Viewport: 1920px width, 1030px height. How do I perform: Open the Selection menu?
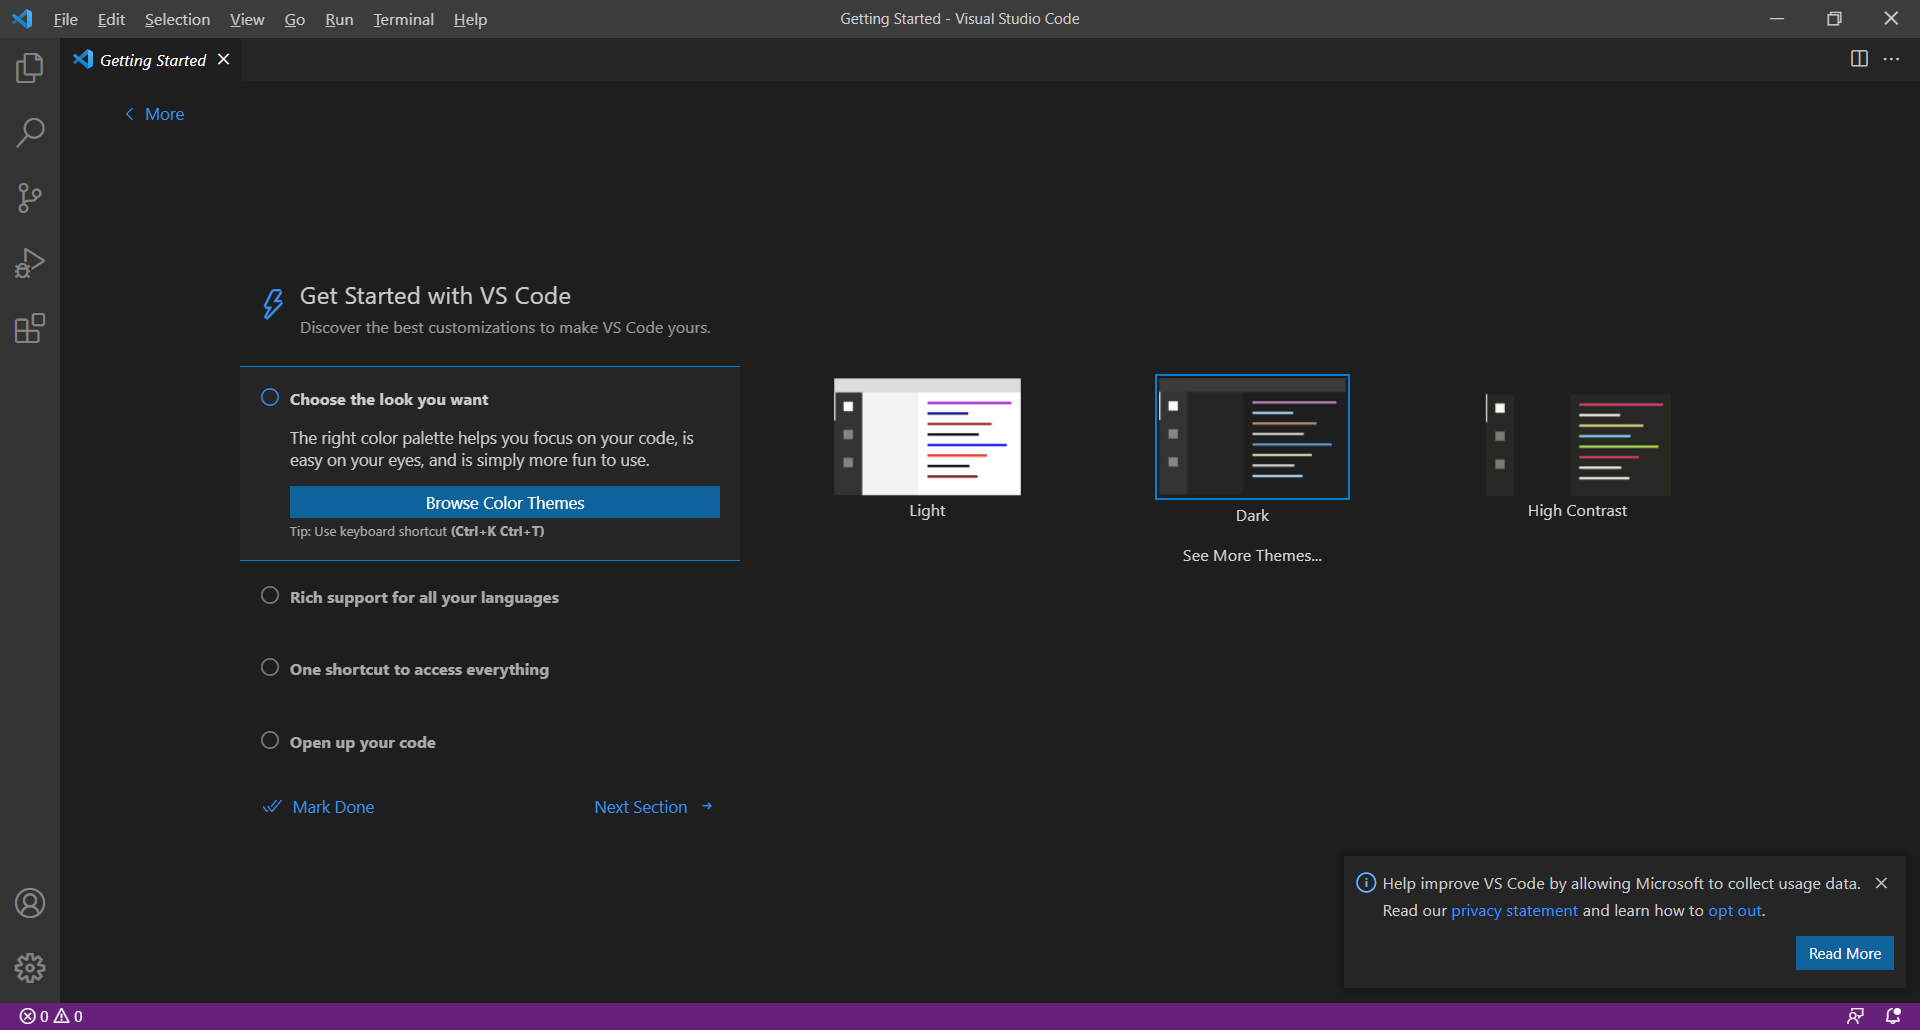[177, 19]
